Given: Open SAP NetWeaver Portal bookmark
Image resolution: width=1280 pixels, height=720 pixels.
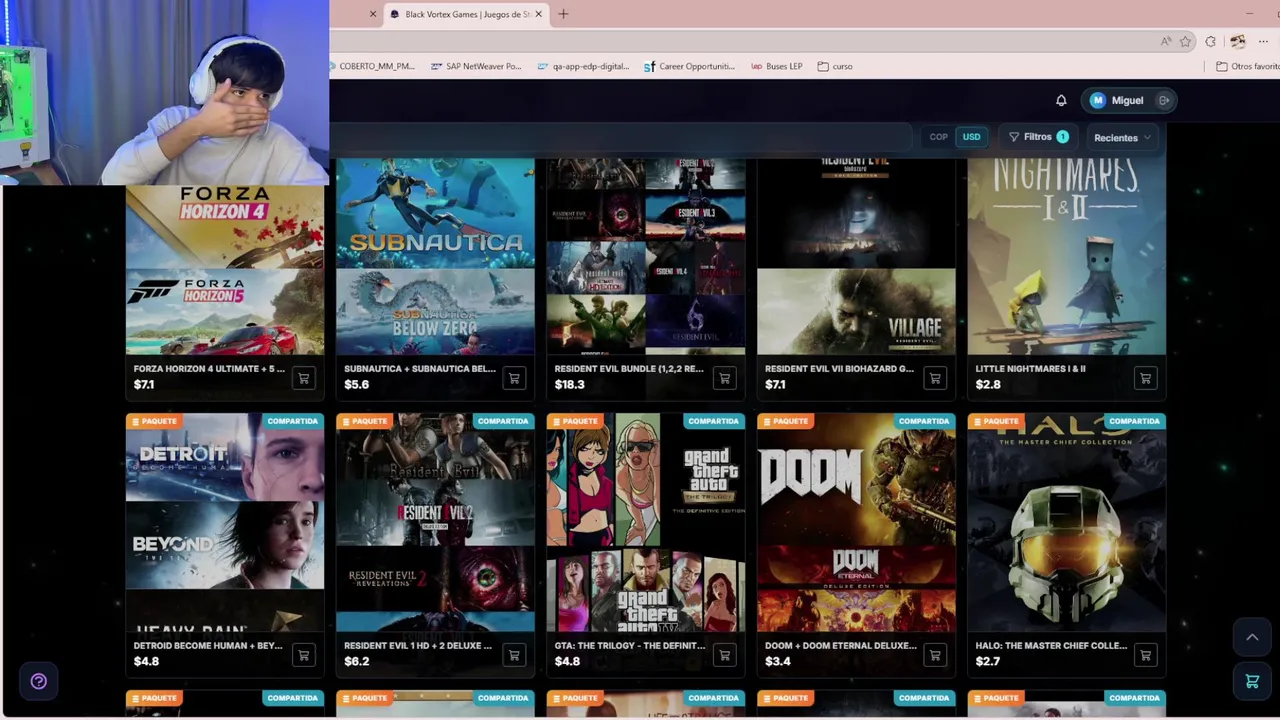Looking at the screenshot, I should click(x=476, y=66).
